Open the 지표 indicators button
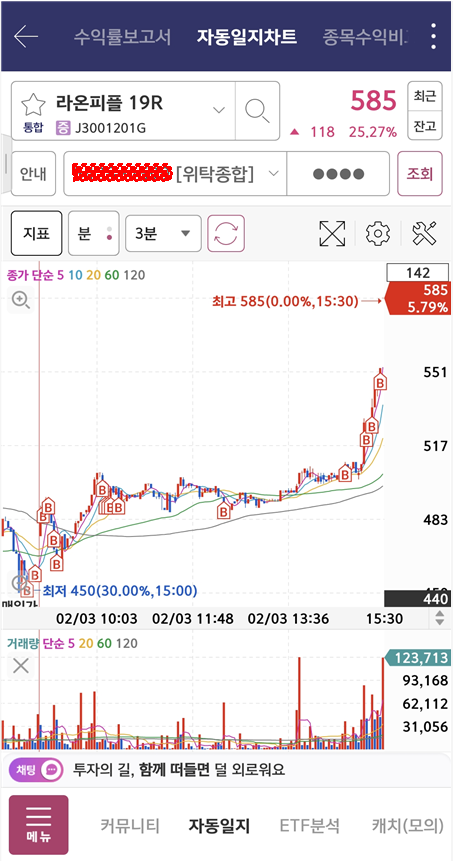The image size is (453, 861). (36, 233)
